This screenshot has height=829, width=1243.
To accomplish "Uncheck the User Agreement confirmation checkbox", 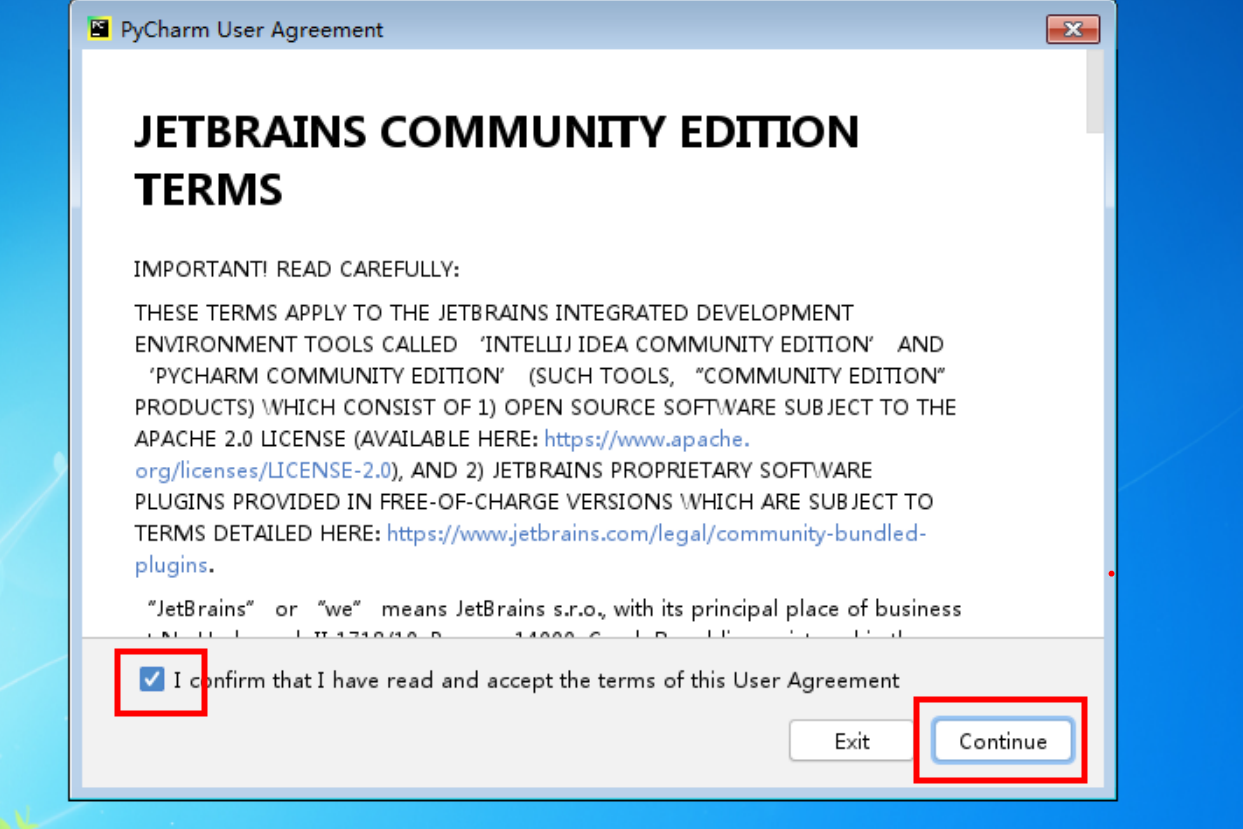I will click(x=152, y=680).
